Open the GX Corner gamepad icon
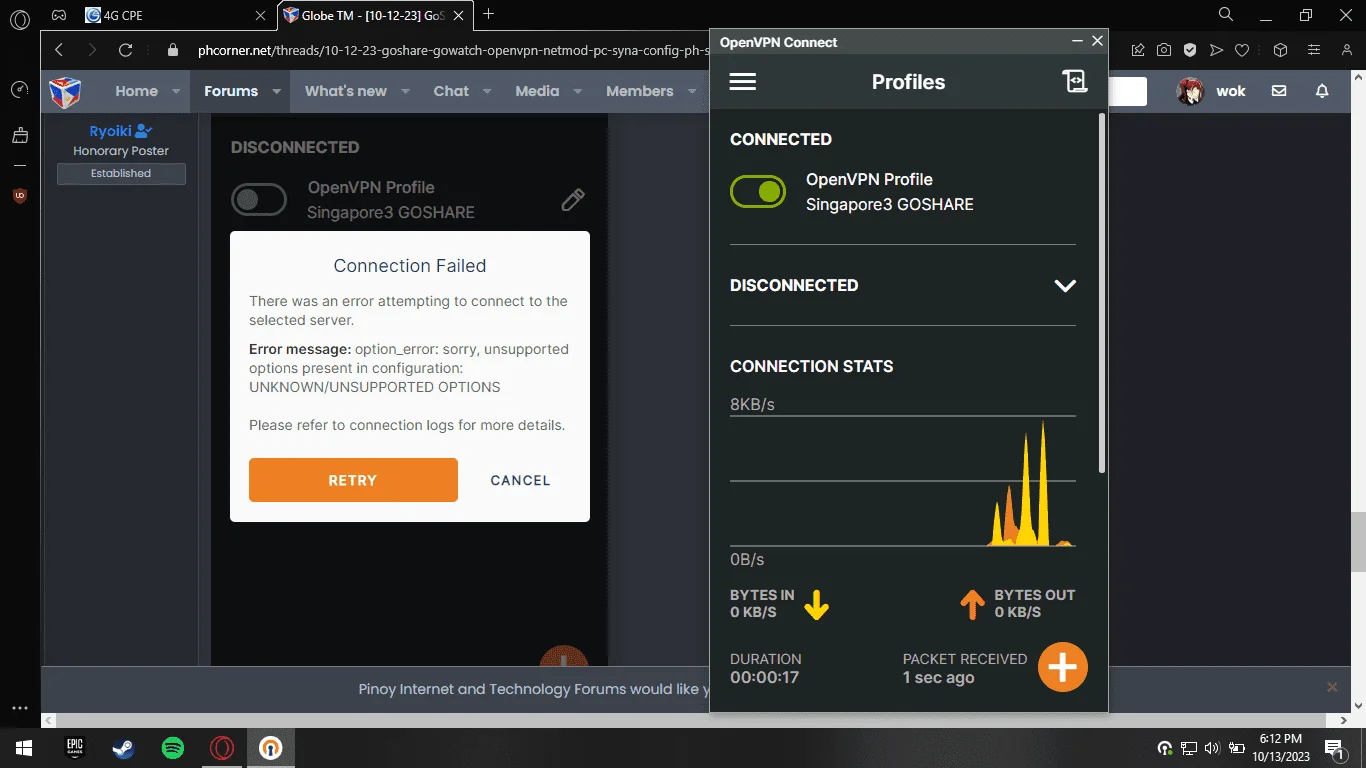The image size is (1366, 768). click(x=60, y=15)
